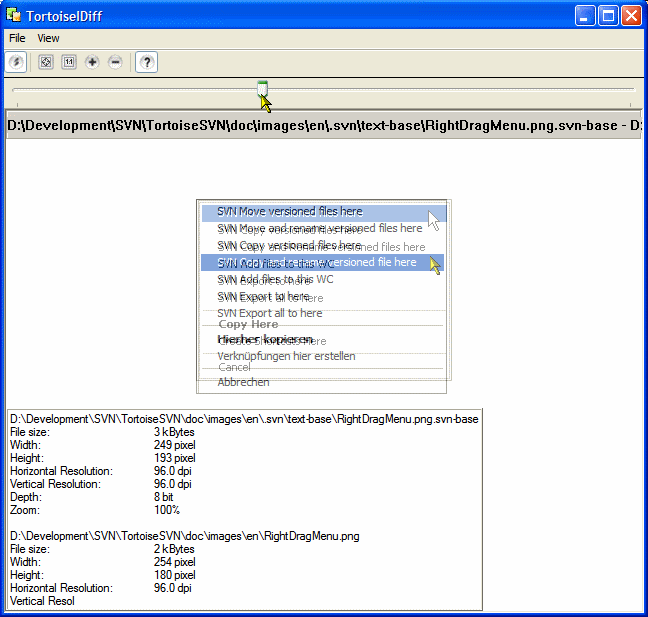Toggle the image info question mark button
The image size is (648, 617).
click(147, 62)
